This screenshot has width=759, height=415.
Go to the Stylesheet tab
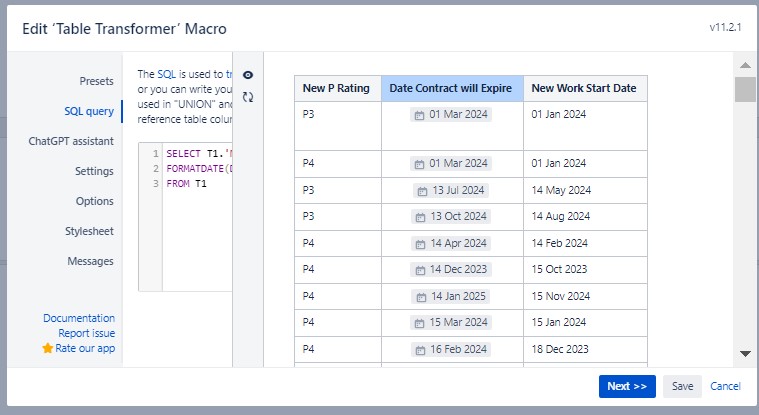point(90,231)
